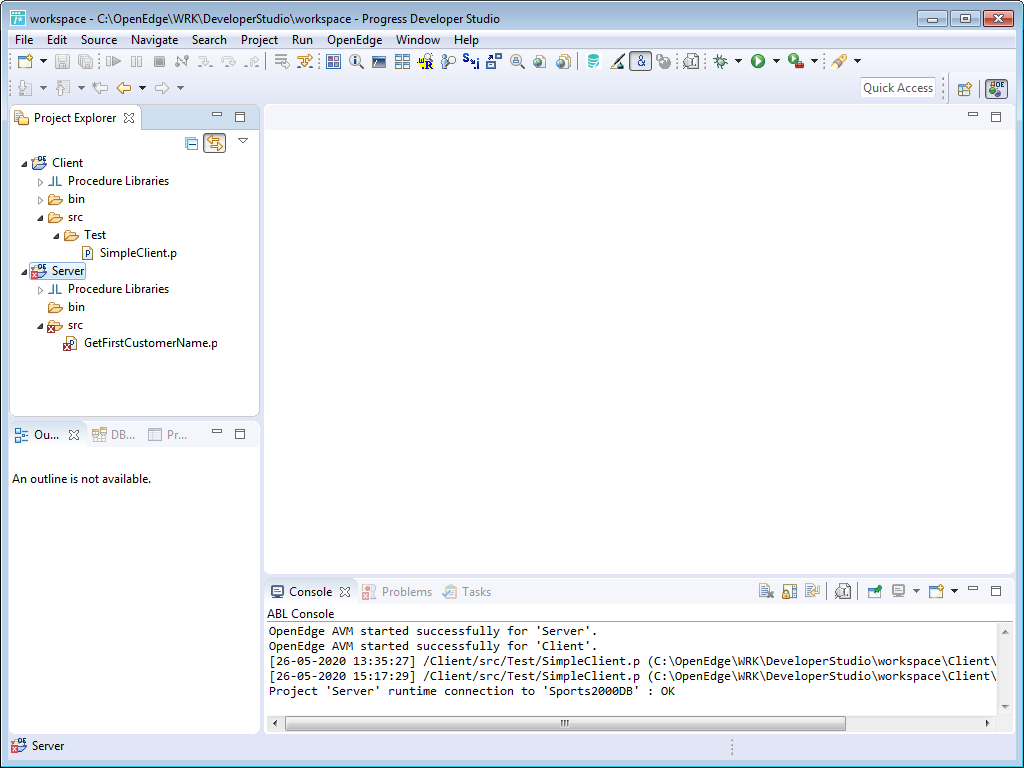Click the pen-nib annotation toolbar icon
The height and width of the screenshot is (768, 1024).
click(839, 61)
